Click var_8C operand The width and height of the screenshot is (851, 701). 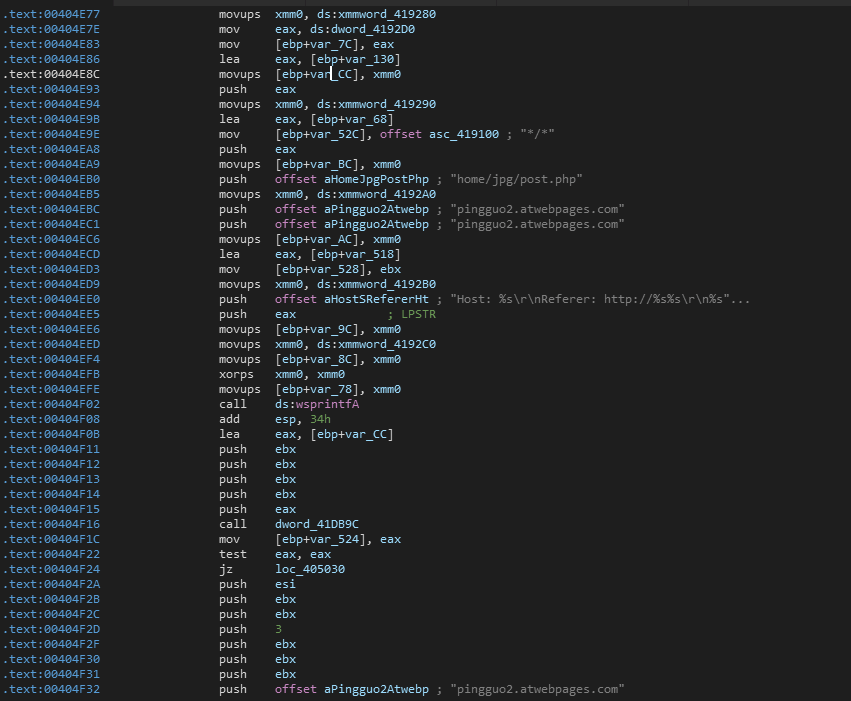click(x=332, y=359)
